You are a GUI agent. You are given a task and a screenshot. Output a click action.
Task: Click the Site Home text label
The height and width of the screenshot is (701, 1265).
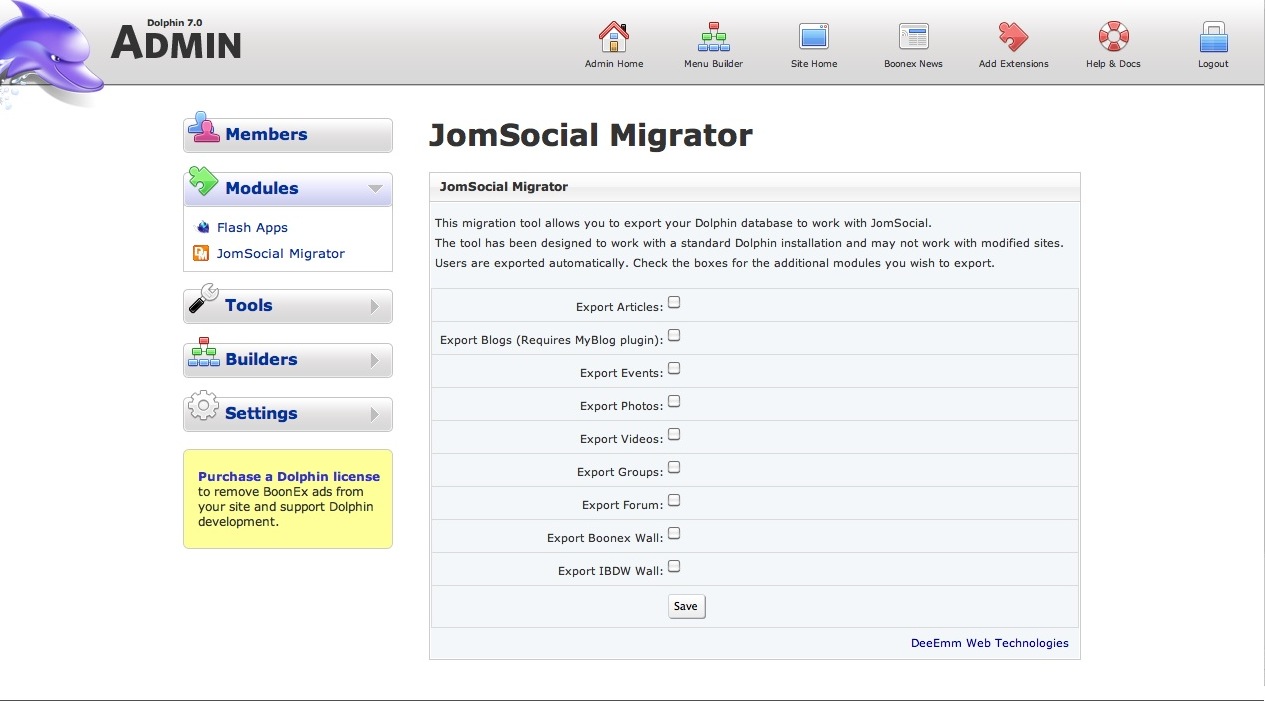tap(814, 64)
